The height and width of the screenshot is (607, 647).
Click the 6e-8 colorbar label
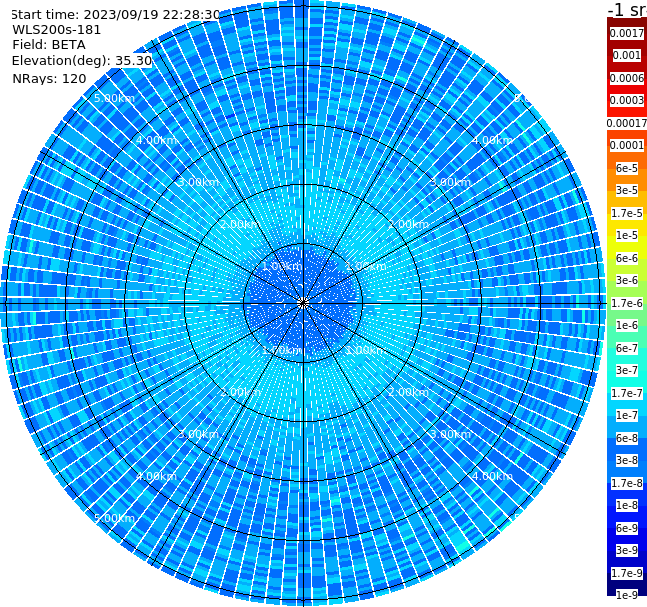coord(627,438)
